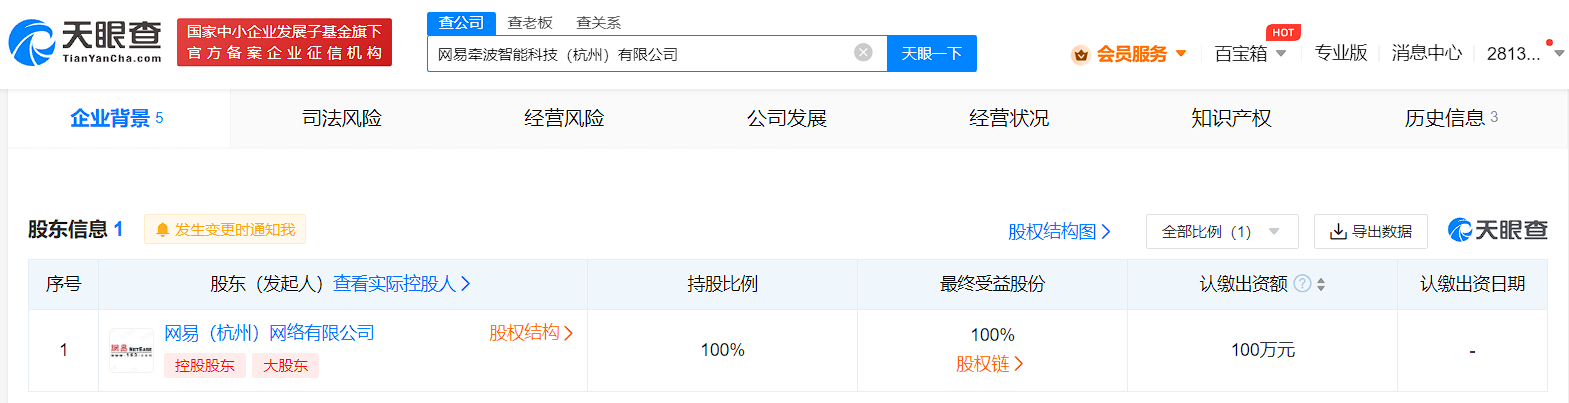Open the account dropdown next to 2813...
Screen dimensions: 1569x403
pyautogui.click(x=1558, y=54)
